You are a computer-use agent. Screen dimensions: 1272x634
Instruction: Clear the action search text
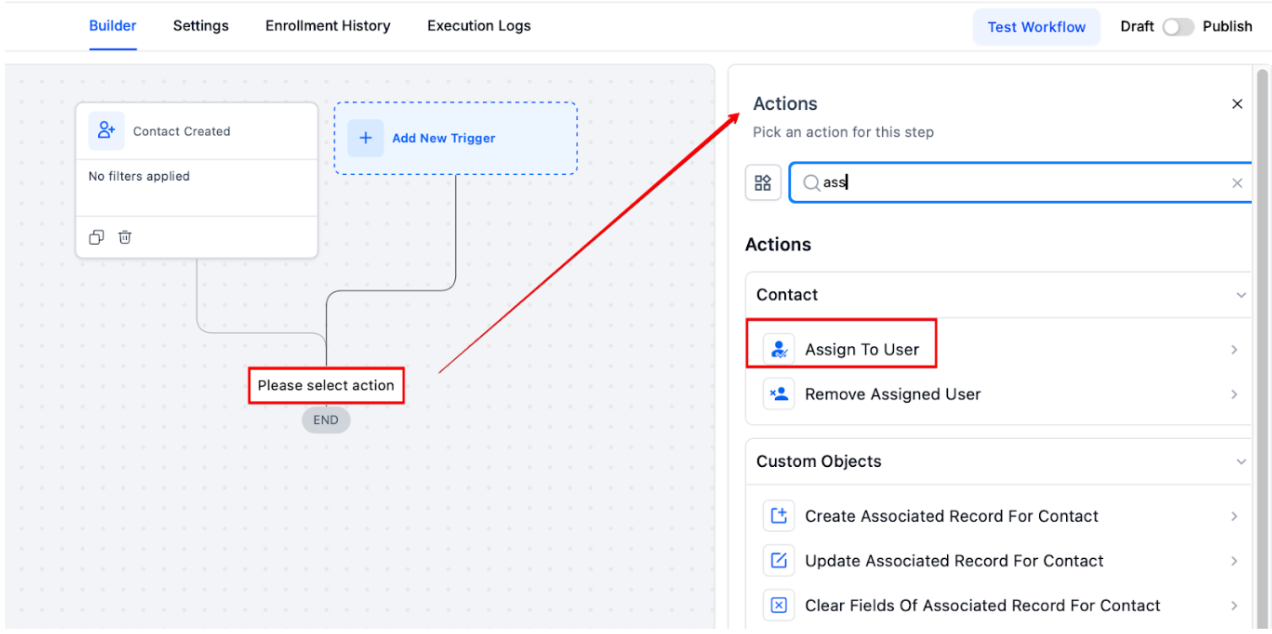pyautogui.click(x=1237, y=183)
